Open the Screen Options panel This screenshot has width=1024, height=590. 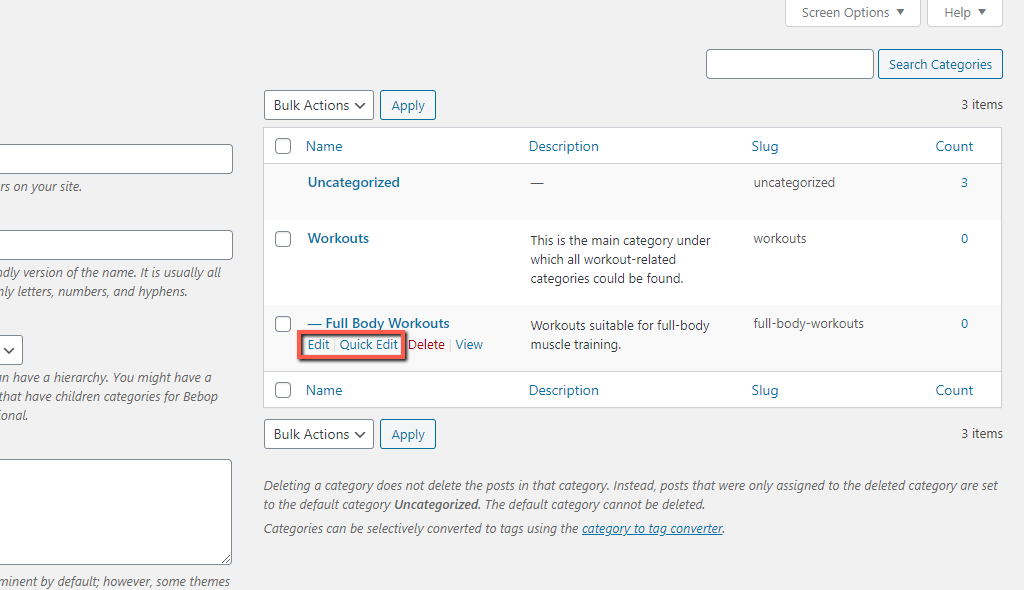(x=852, y=12)
